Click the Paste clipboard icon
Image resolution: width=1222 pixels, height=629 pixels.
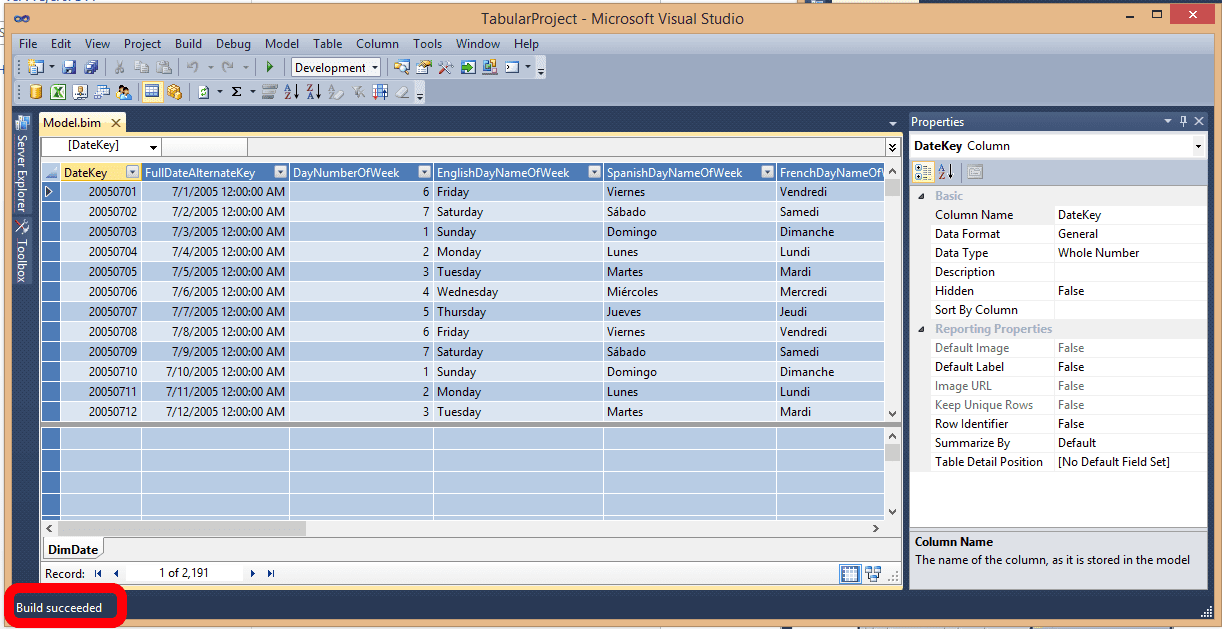[162, 68]
